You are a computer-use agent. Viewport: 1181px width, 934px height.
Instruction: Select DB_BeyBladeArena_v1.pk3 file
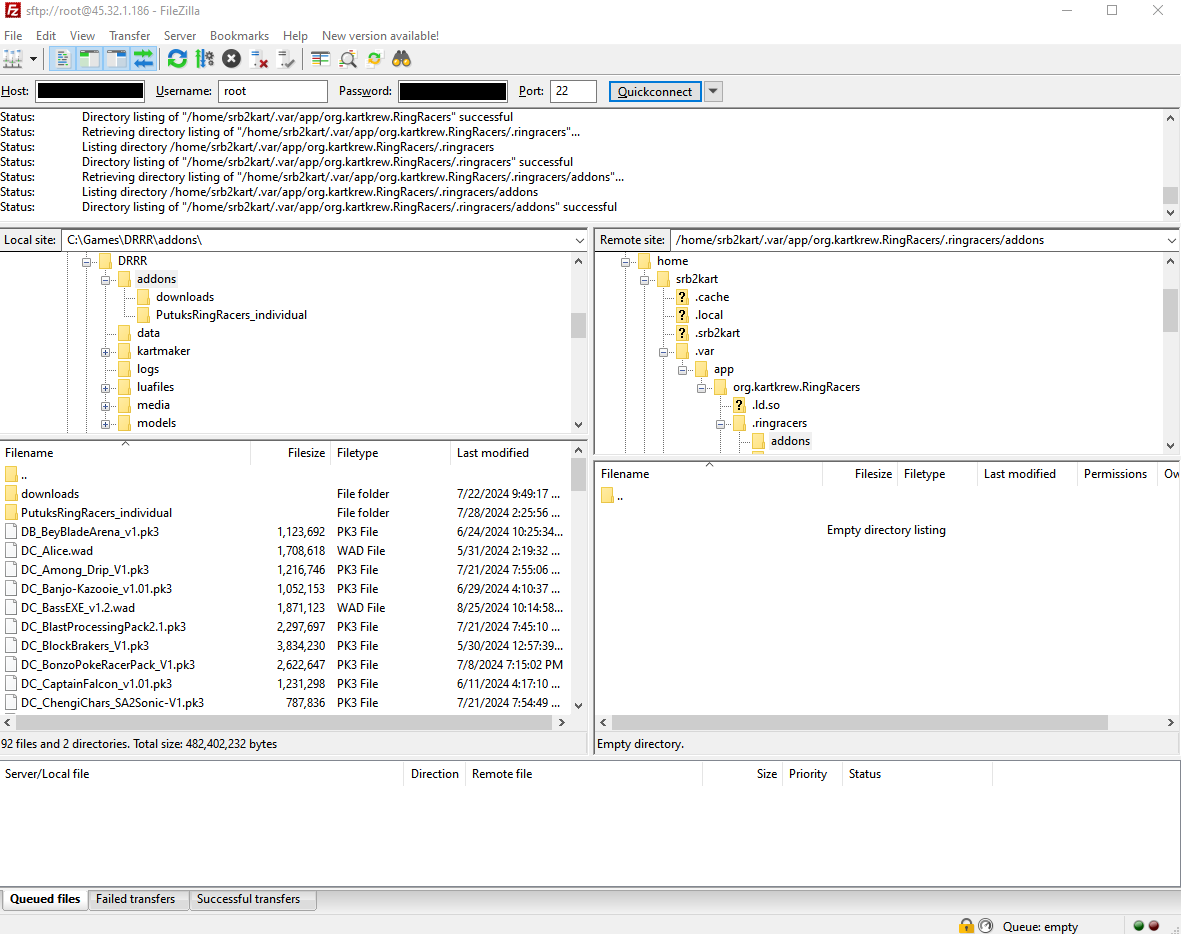point(90,532)
